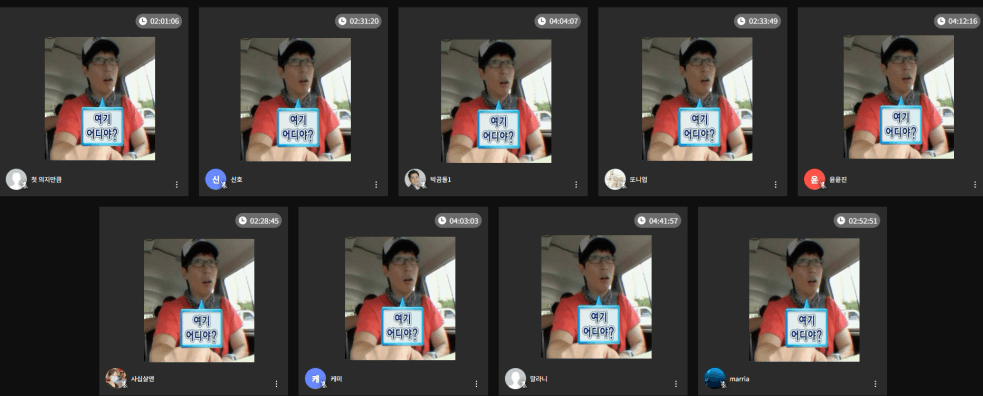Select 케미's video thumbnail
Viewport: 983px width, 396px height.
pyautogui.click(x=400, y=298)
